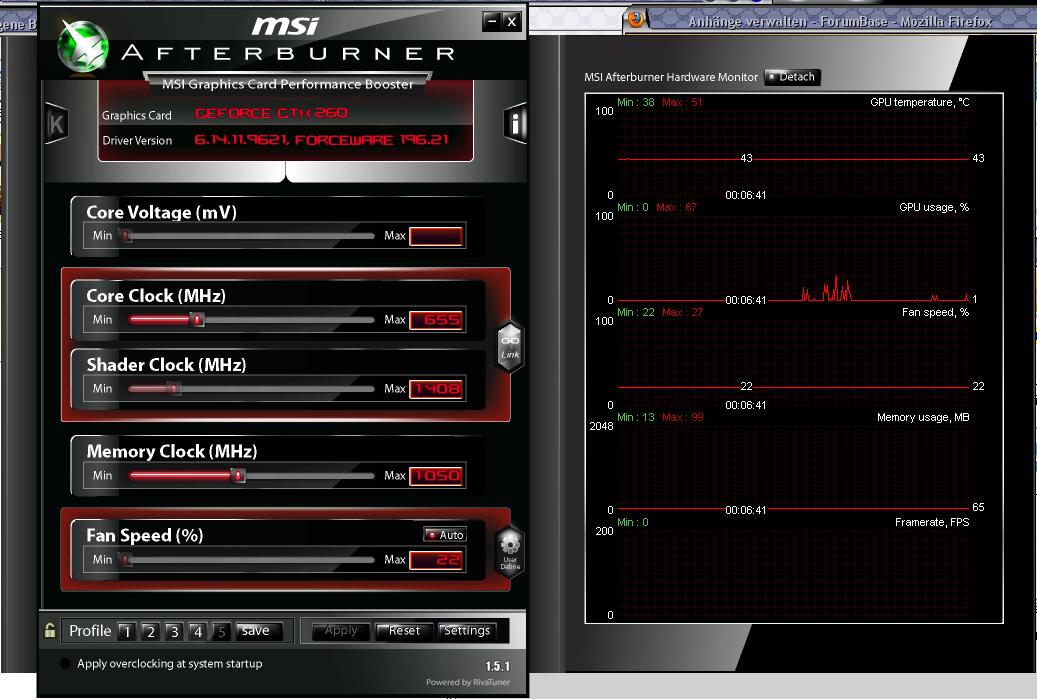Click the 'GEFORCE GTX 260' graphics card text
The image size is (1037, 699).
click(x=271, y=113)
